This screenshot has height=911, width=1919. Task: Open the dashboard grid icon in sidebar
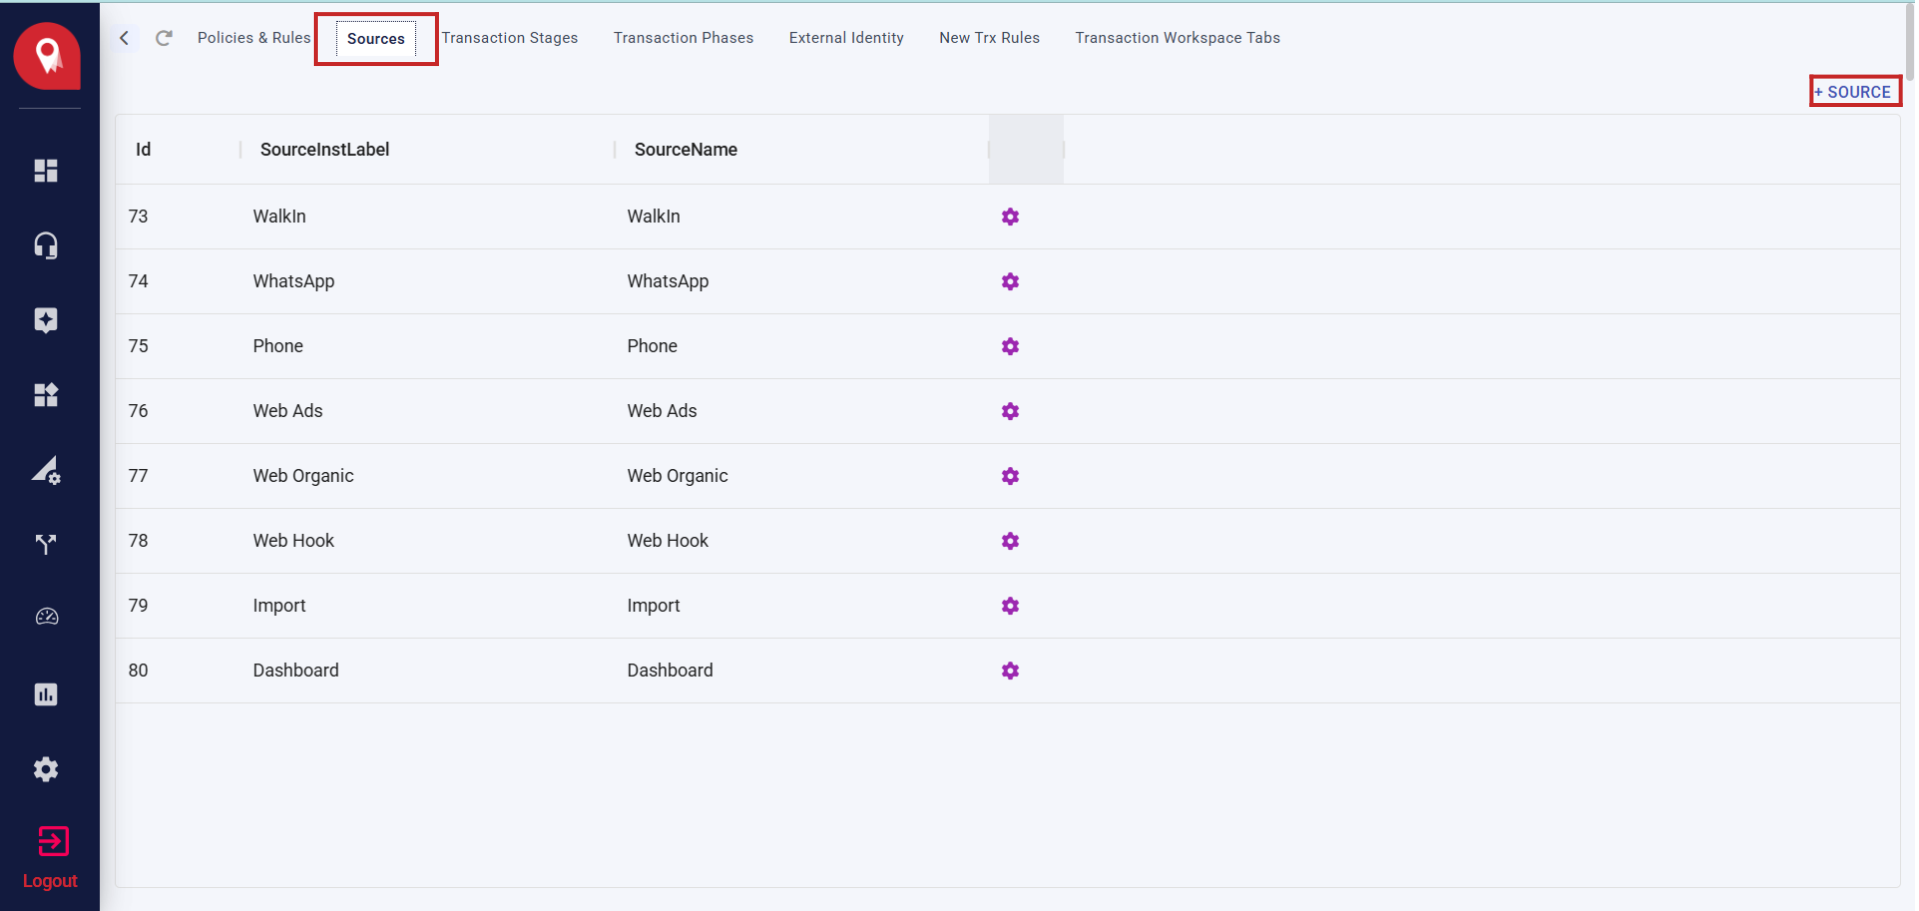(46, 171)
